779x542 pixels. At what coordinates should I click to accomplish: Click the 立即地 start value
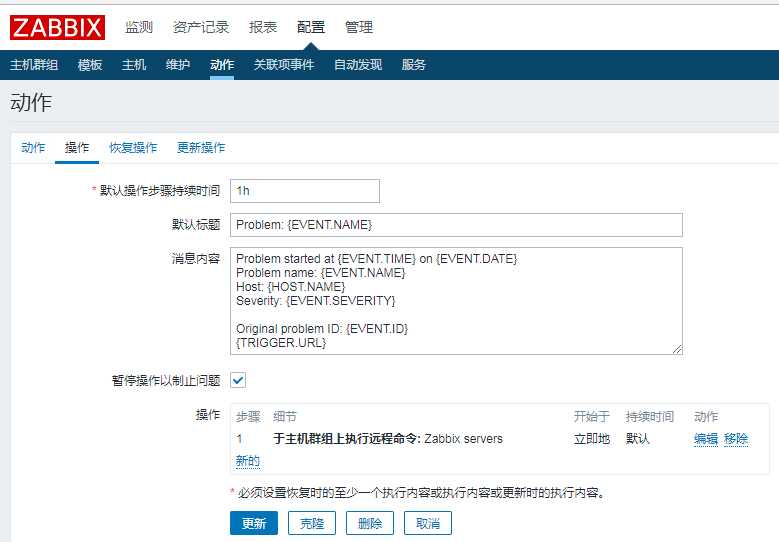[592, 439]
